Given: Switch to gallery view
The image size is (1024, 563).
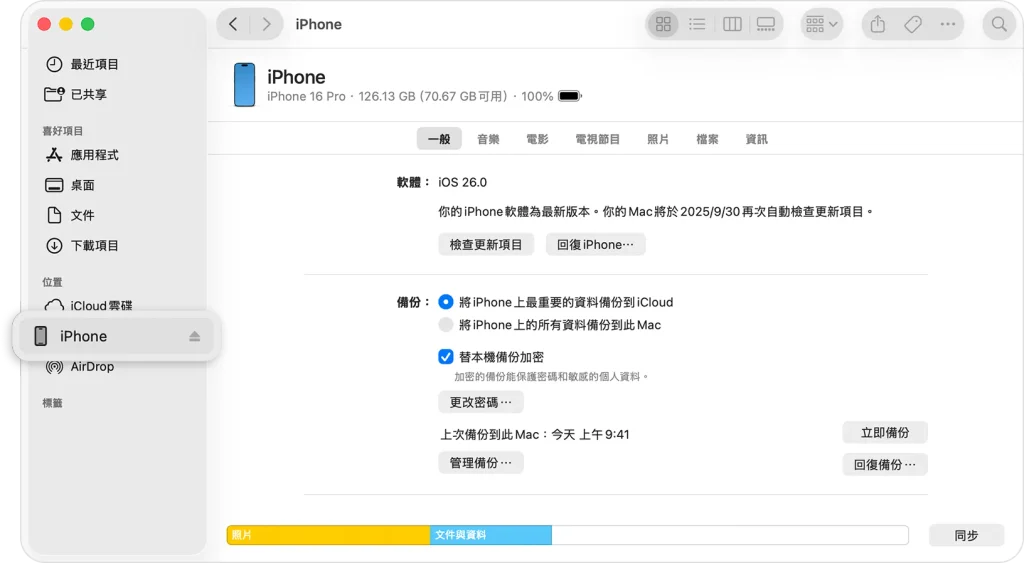Looking at the screenshot, I should click(766, 24).
